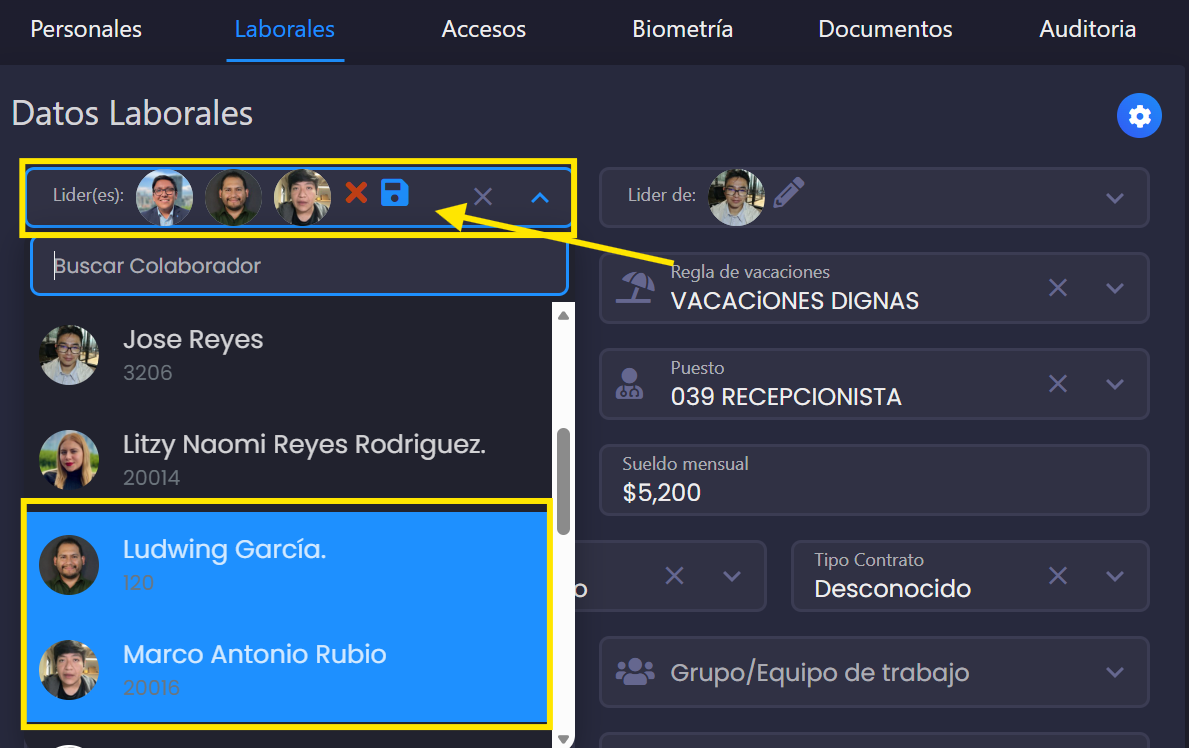Edit Lider de with the pencil icon
Screen dimensions: 1189x748
click(789, 193)
